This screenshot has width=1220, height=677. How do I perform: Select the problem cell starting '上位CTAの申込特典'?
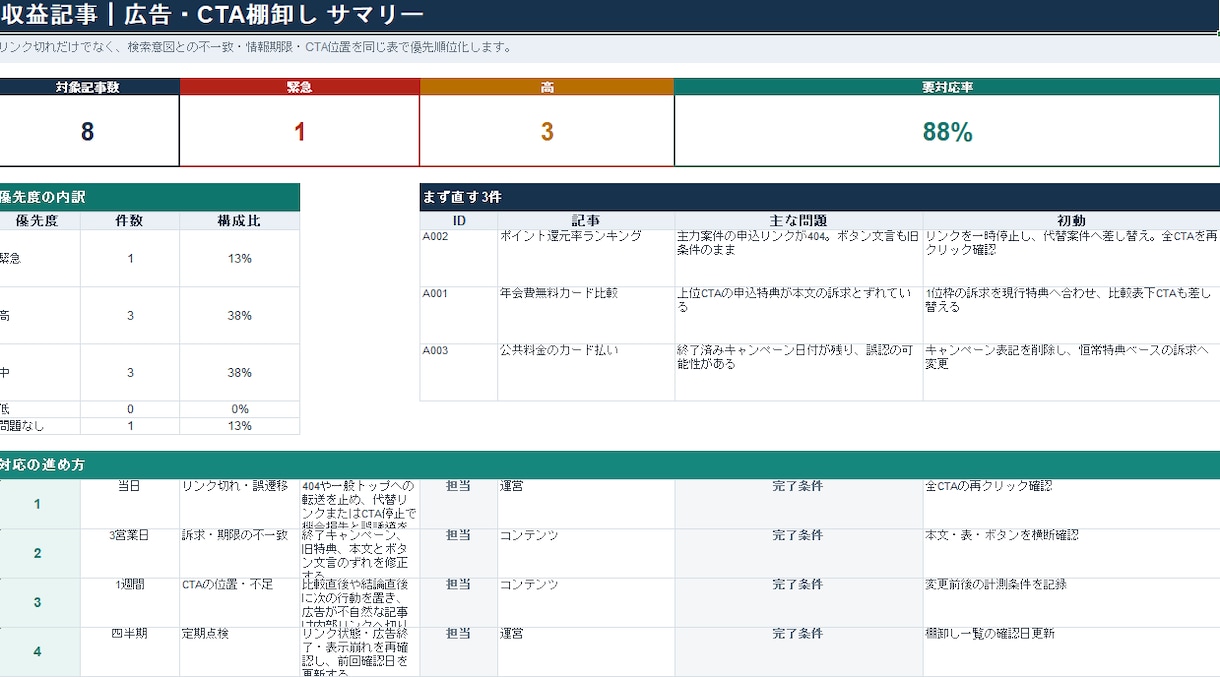click(799, 316)
